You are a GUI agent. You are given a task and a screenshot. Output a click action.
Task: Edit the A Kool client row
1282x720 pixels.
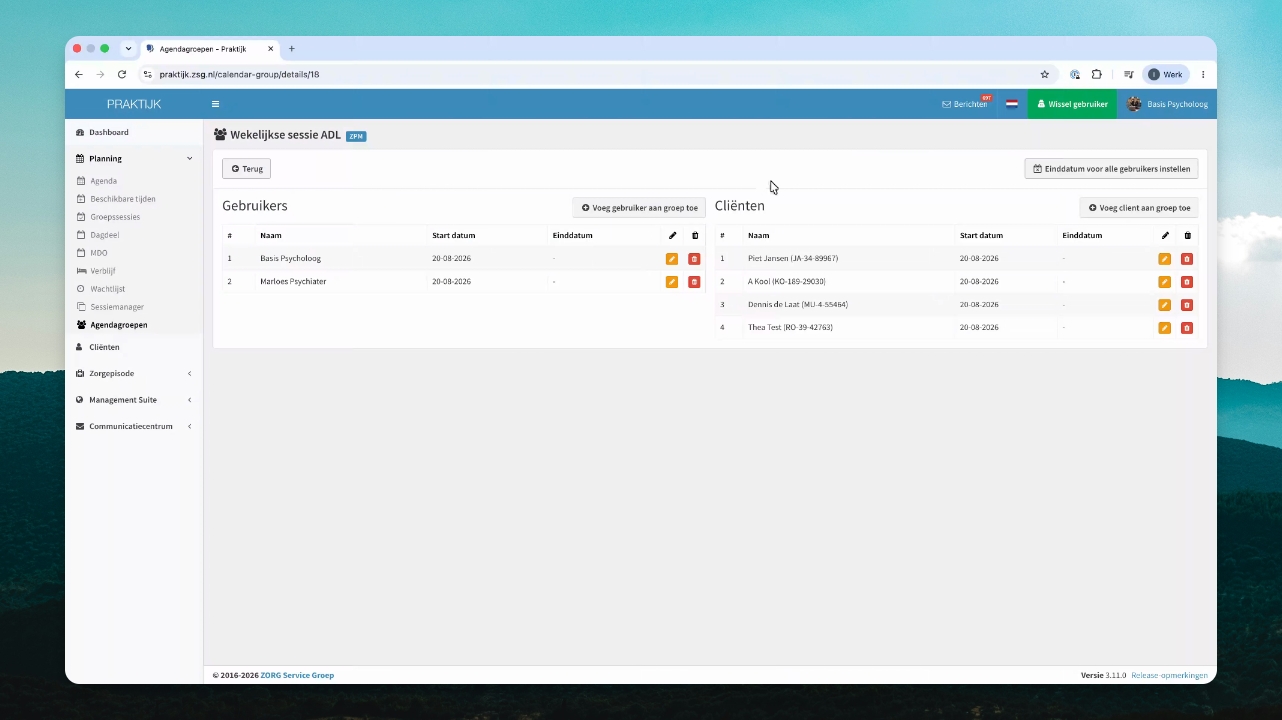pos(1164,282)
